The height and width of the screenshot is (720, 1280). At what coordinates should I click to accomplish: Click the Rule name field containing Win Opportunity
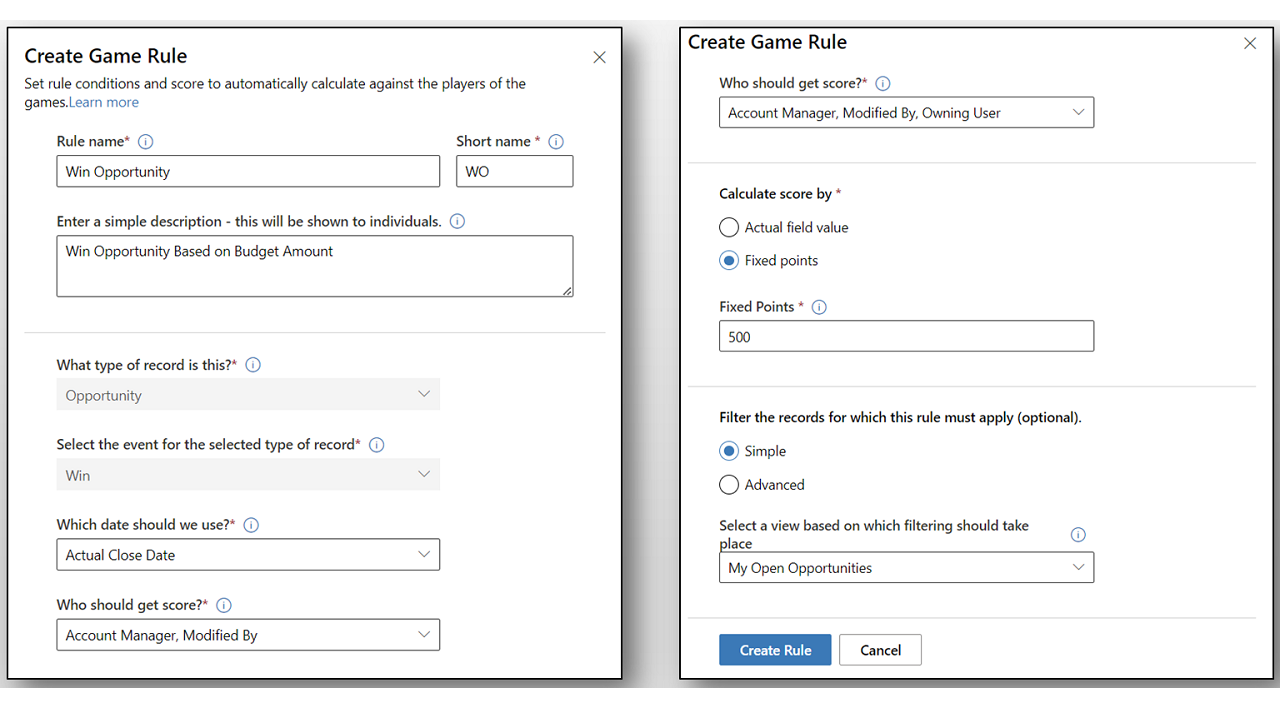point(248,171)
